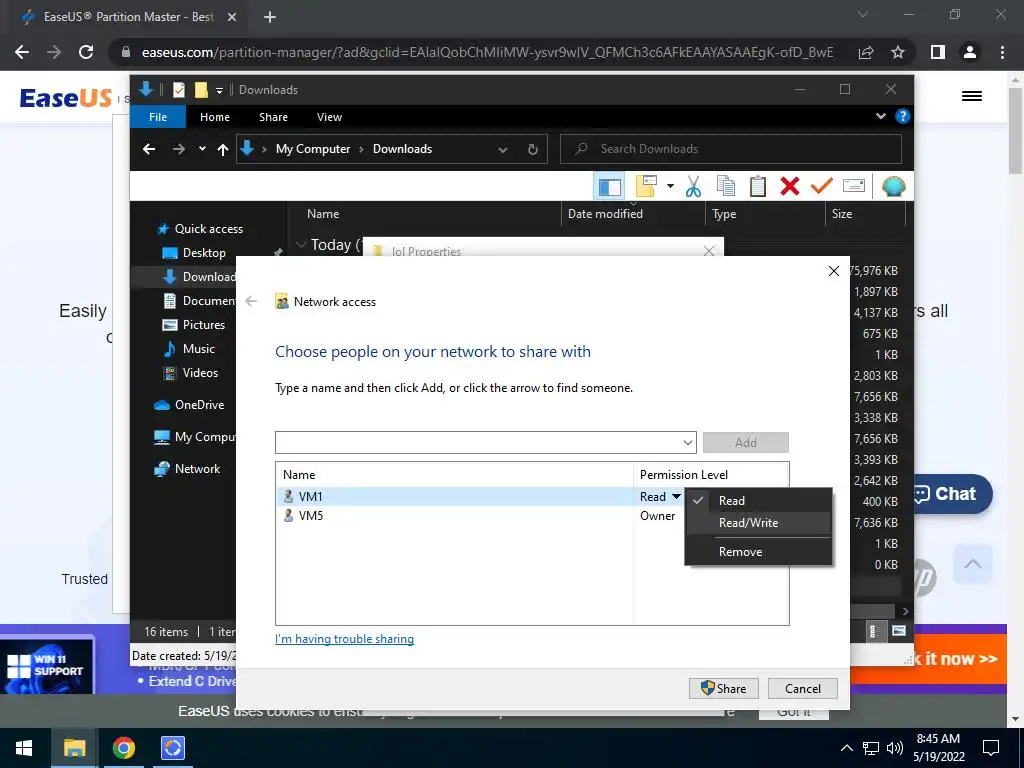The width and height of the screenshot is (1024, 768).
Task: Open Pictures in navigation pane
Action: pos(203,325)
